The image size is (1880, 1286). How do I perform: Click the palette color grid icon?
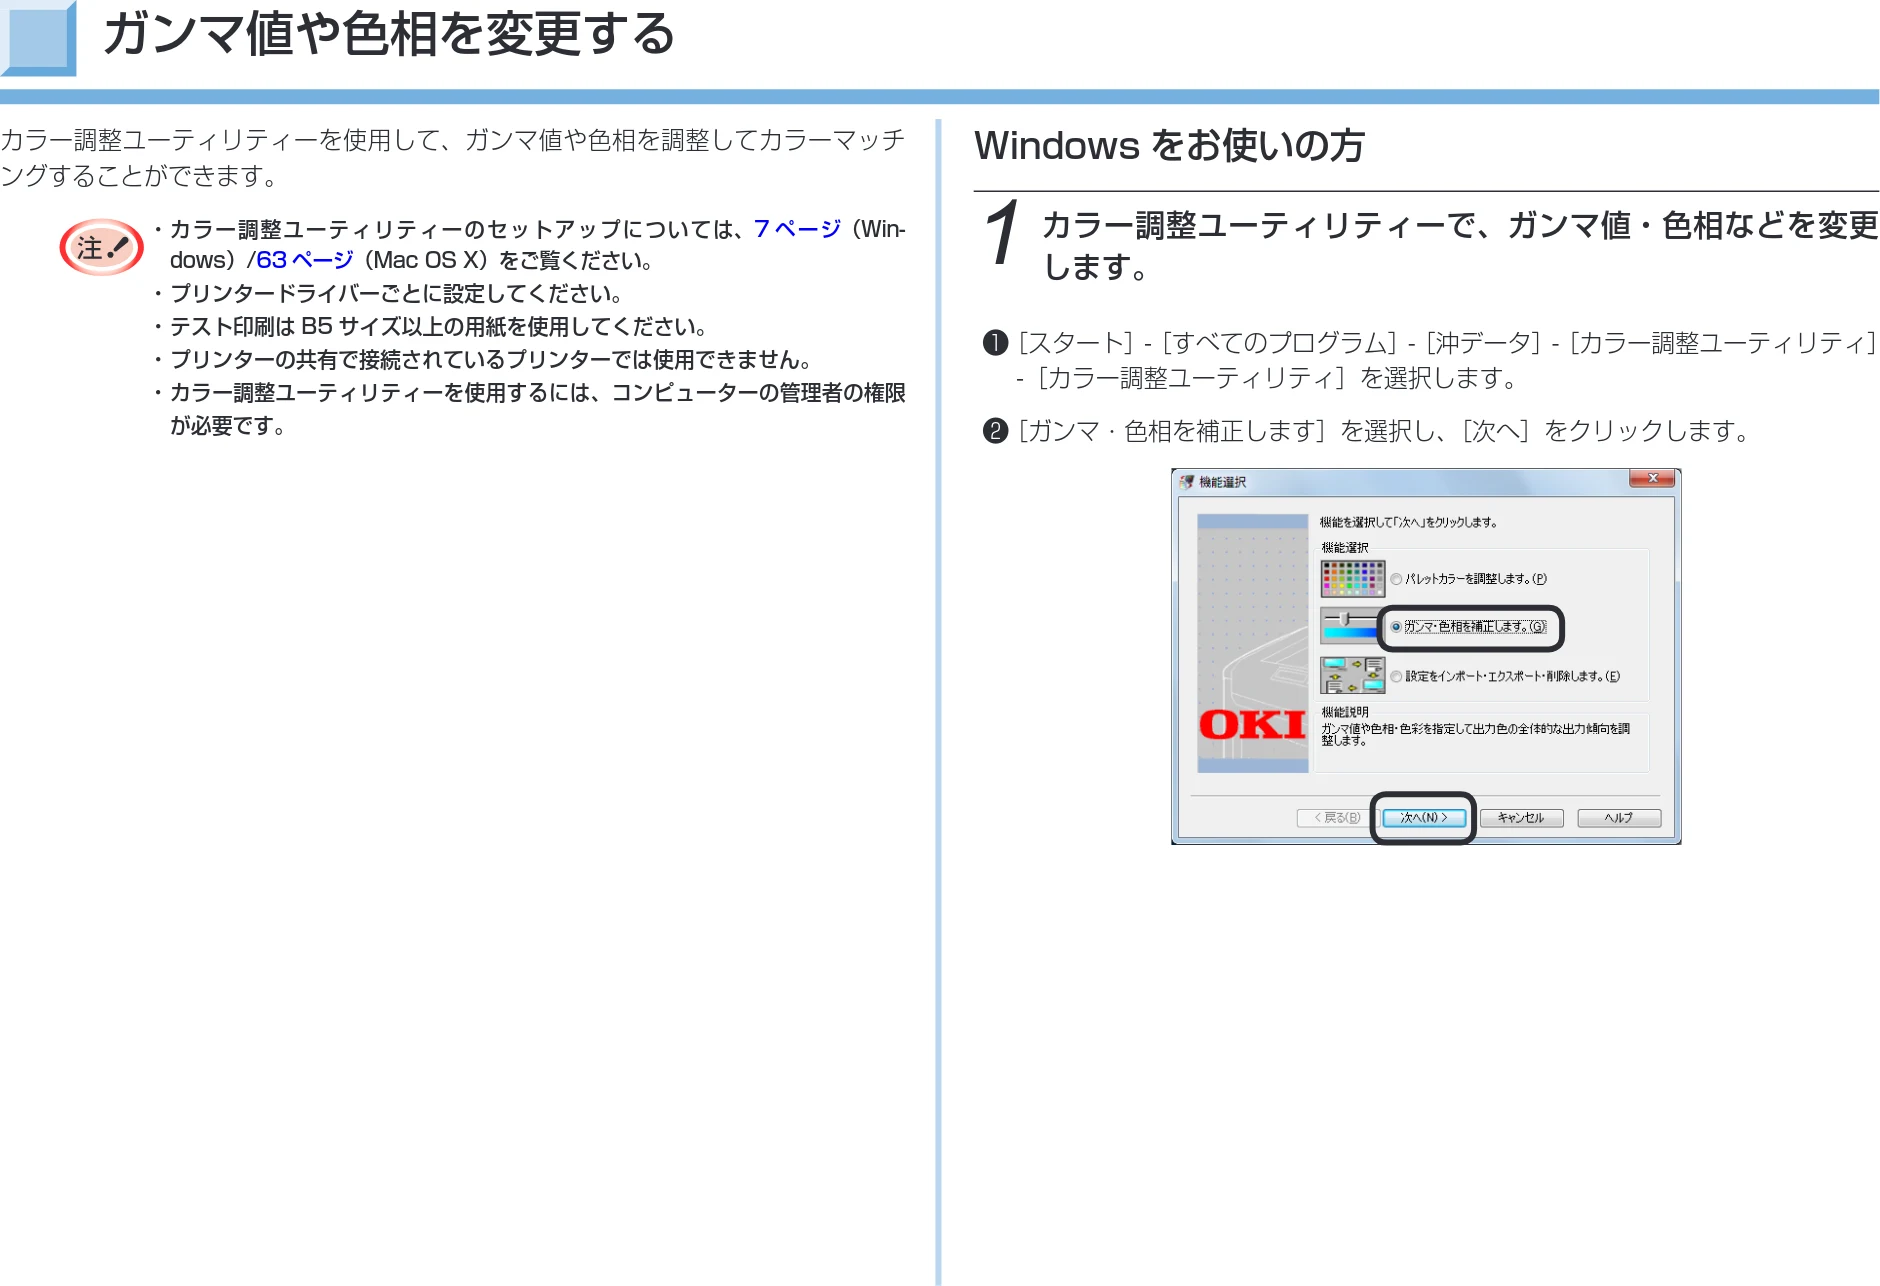[x=1352, y=578]
